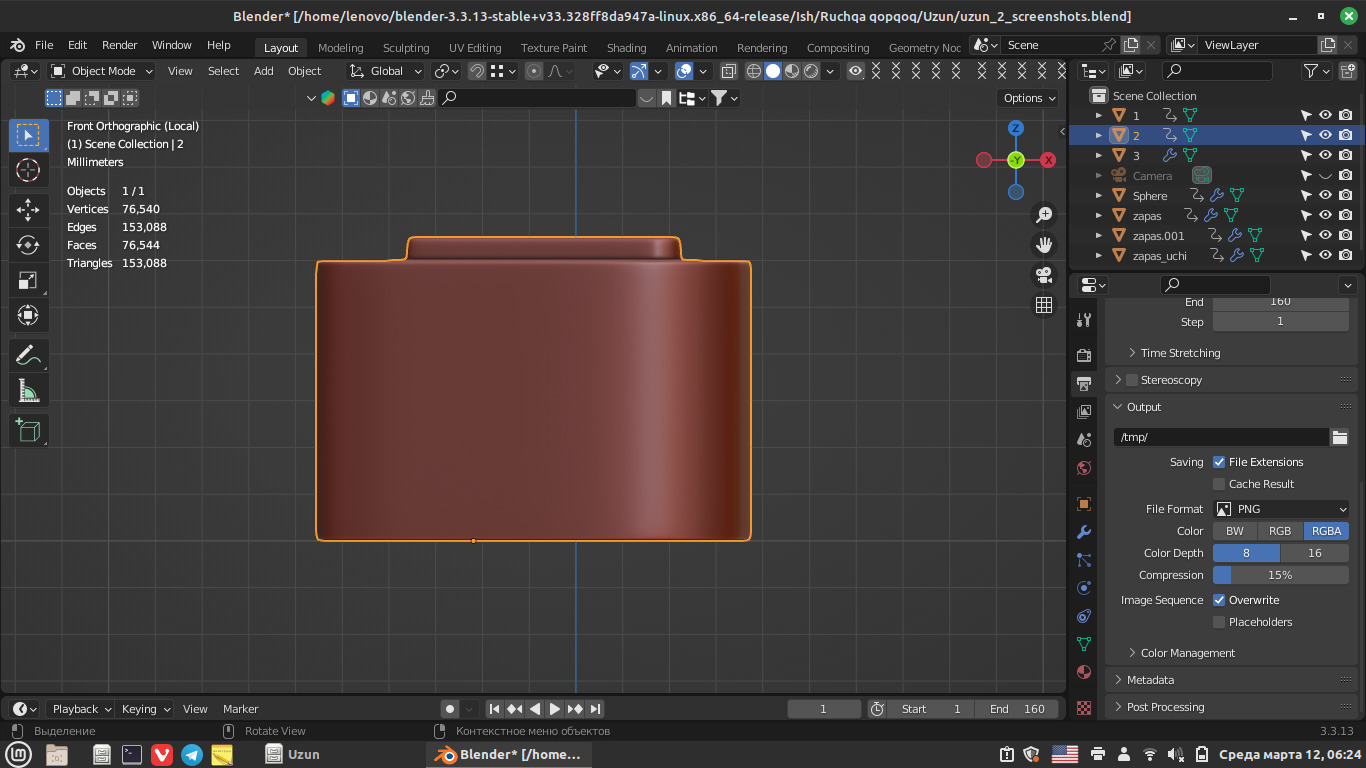Hide the Sphere object in viewport
This screenshot has height=768, width=1366.
(x=1326, y=195)
